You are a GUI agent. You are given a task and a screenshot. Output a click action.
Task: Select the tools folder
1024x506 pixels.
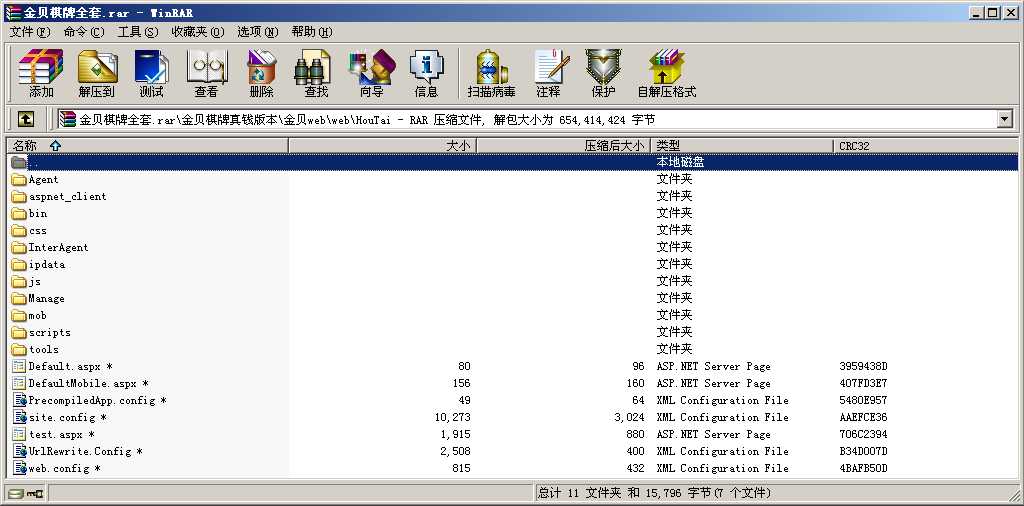(35, 349)
